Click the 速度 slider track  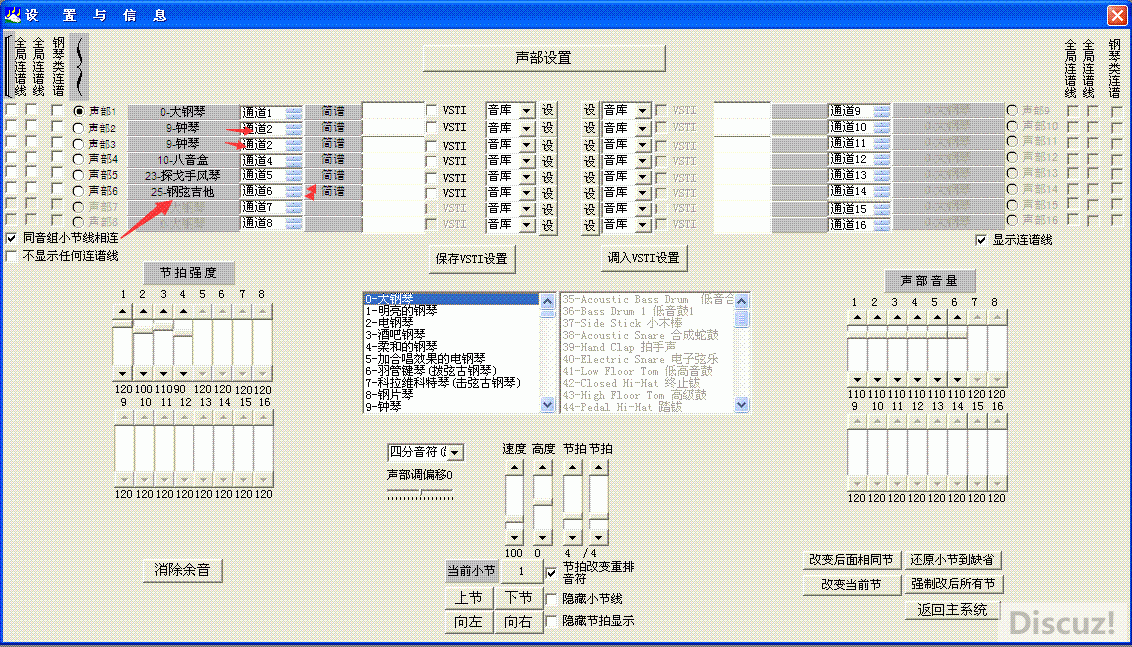coord(514,502)
